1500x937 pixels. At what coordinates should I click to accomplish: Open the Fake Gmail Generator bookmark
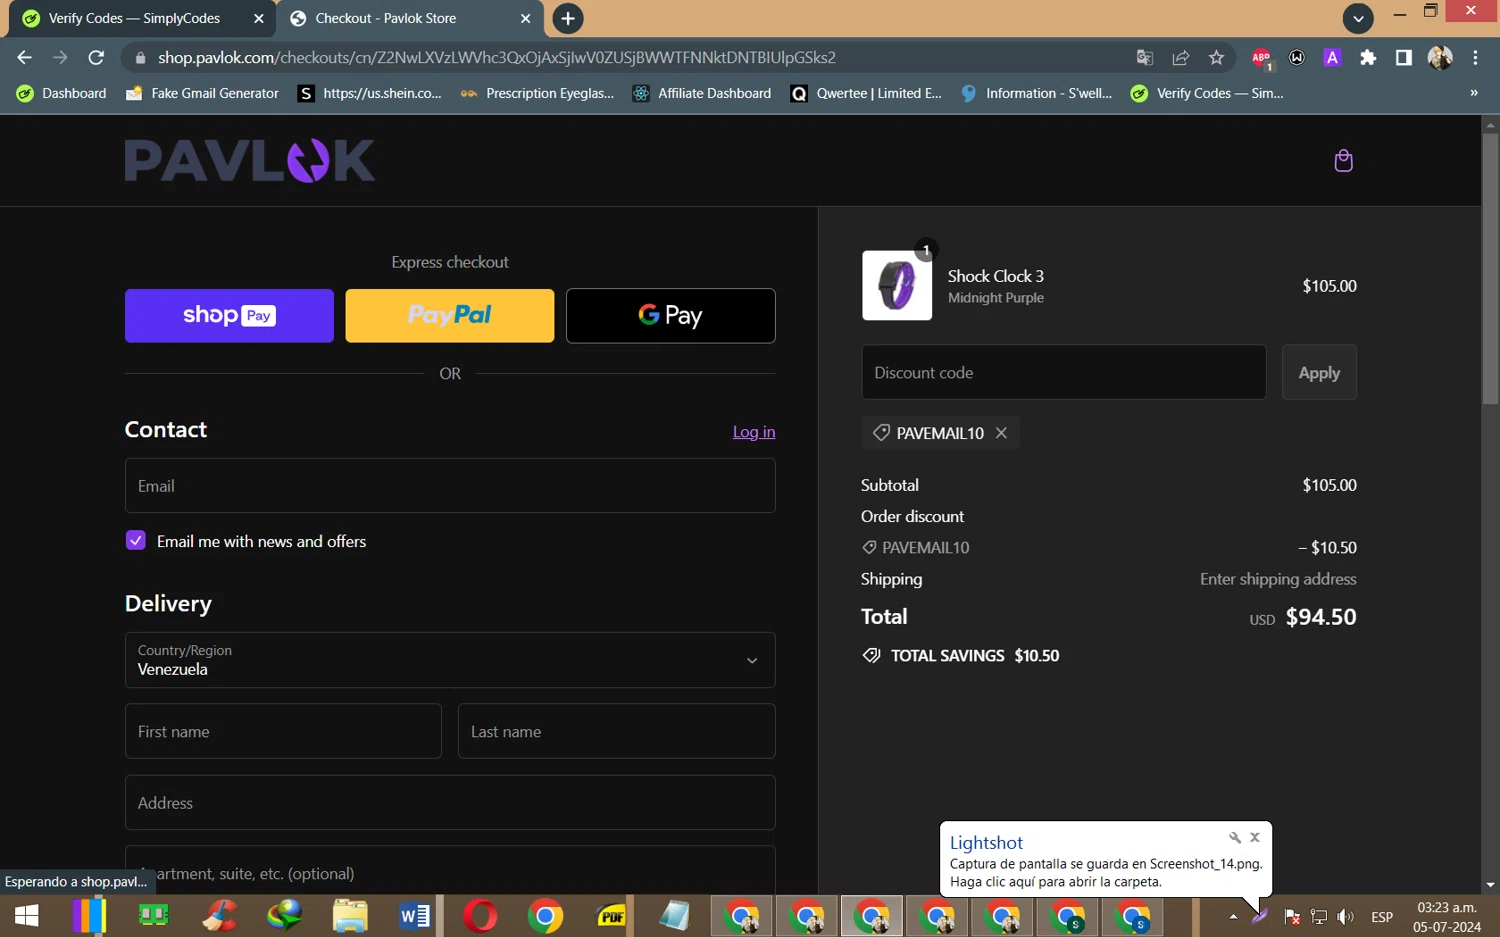tap(203, 93)
